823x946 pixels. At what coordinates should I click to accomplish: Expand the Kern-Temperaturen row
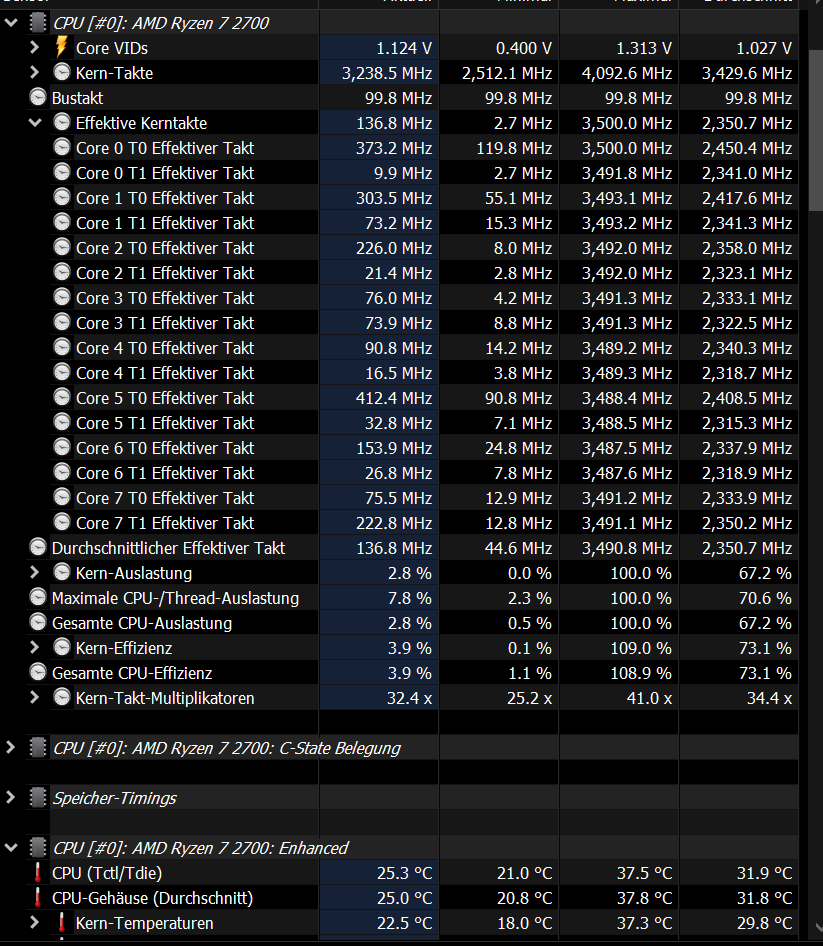pyautogui.click(x=34, y=922)
